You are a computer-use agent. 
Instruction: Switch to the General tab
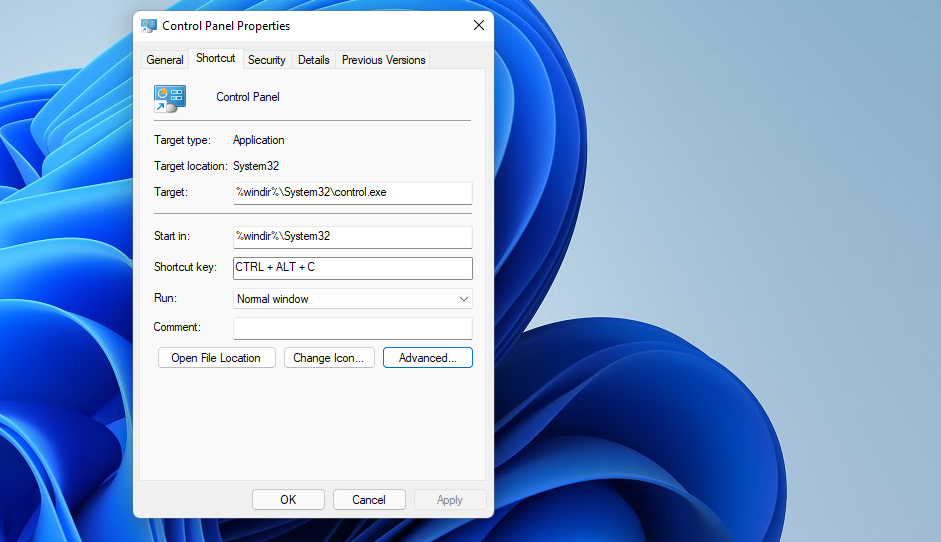(164, 60)
